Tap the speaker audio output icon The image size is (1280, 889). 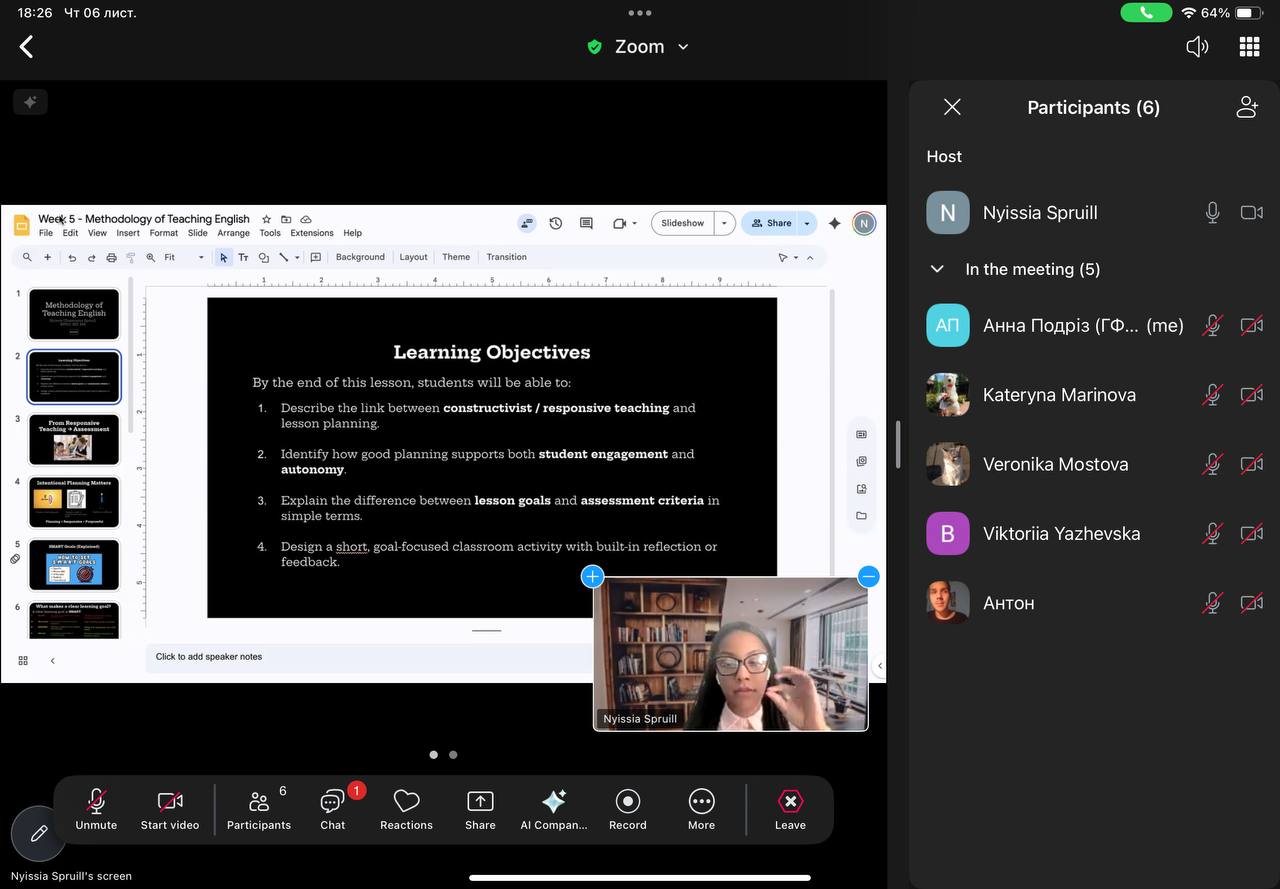point(1197,47)
